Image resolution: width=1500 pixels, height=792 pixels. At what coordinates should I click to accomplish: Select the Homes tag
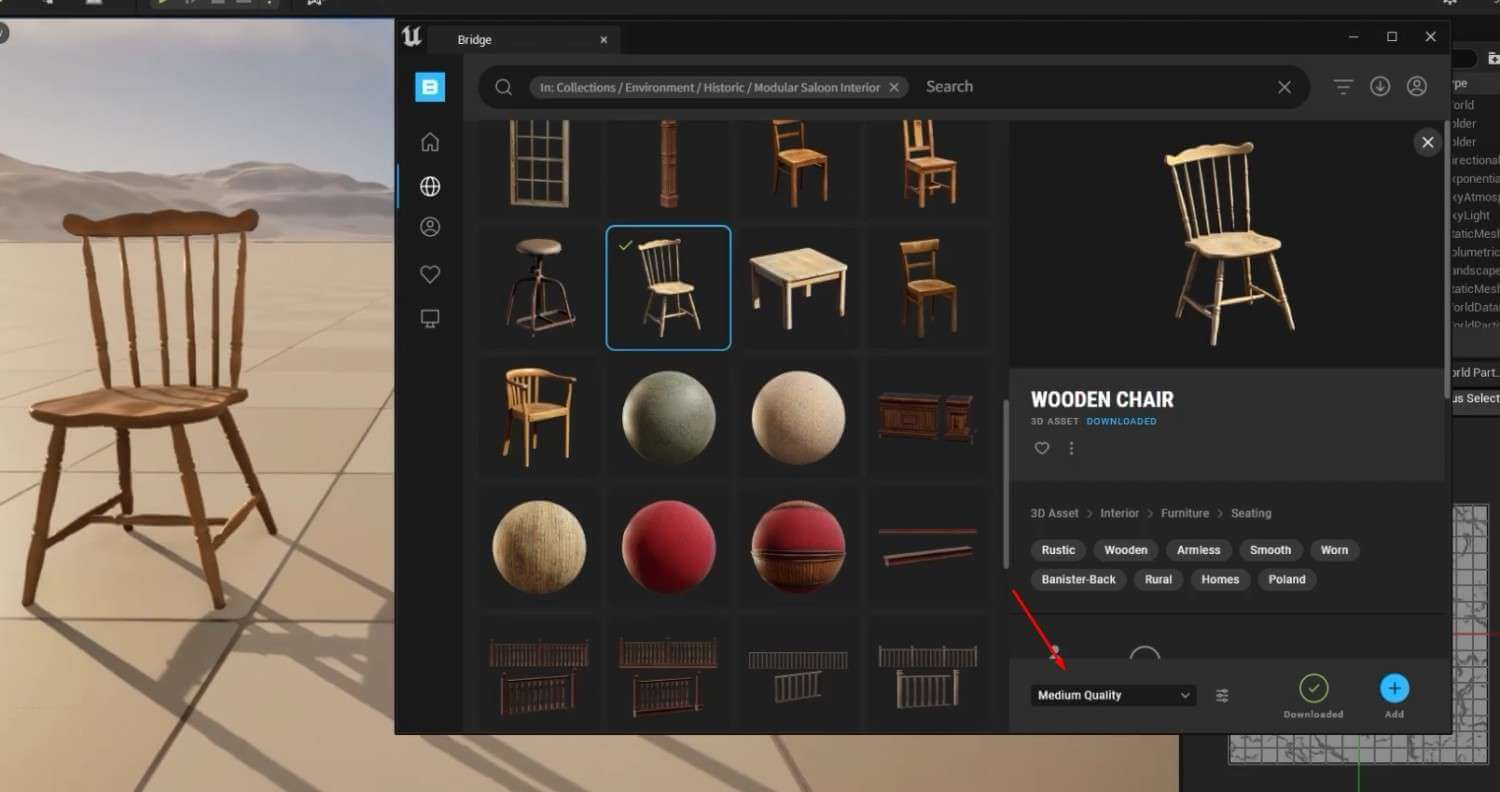(1220, 579)
